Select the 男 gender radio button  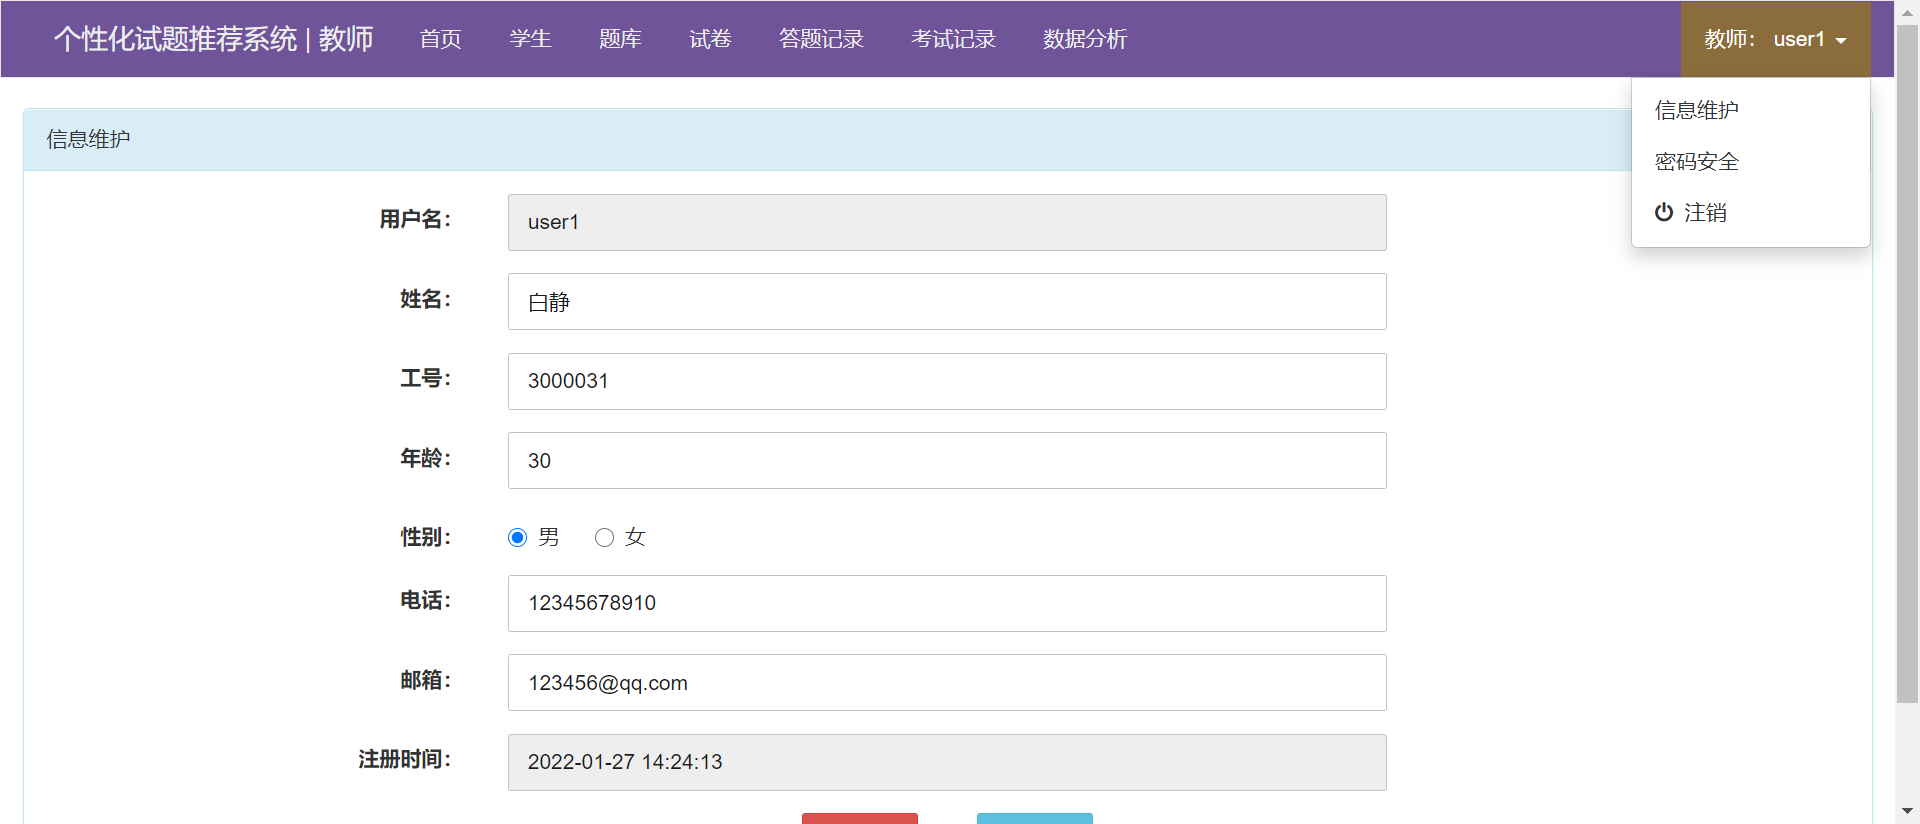click(x=517, y=538)
